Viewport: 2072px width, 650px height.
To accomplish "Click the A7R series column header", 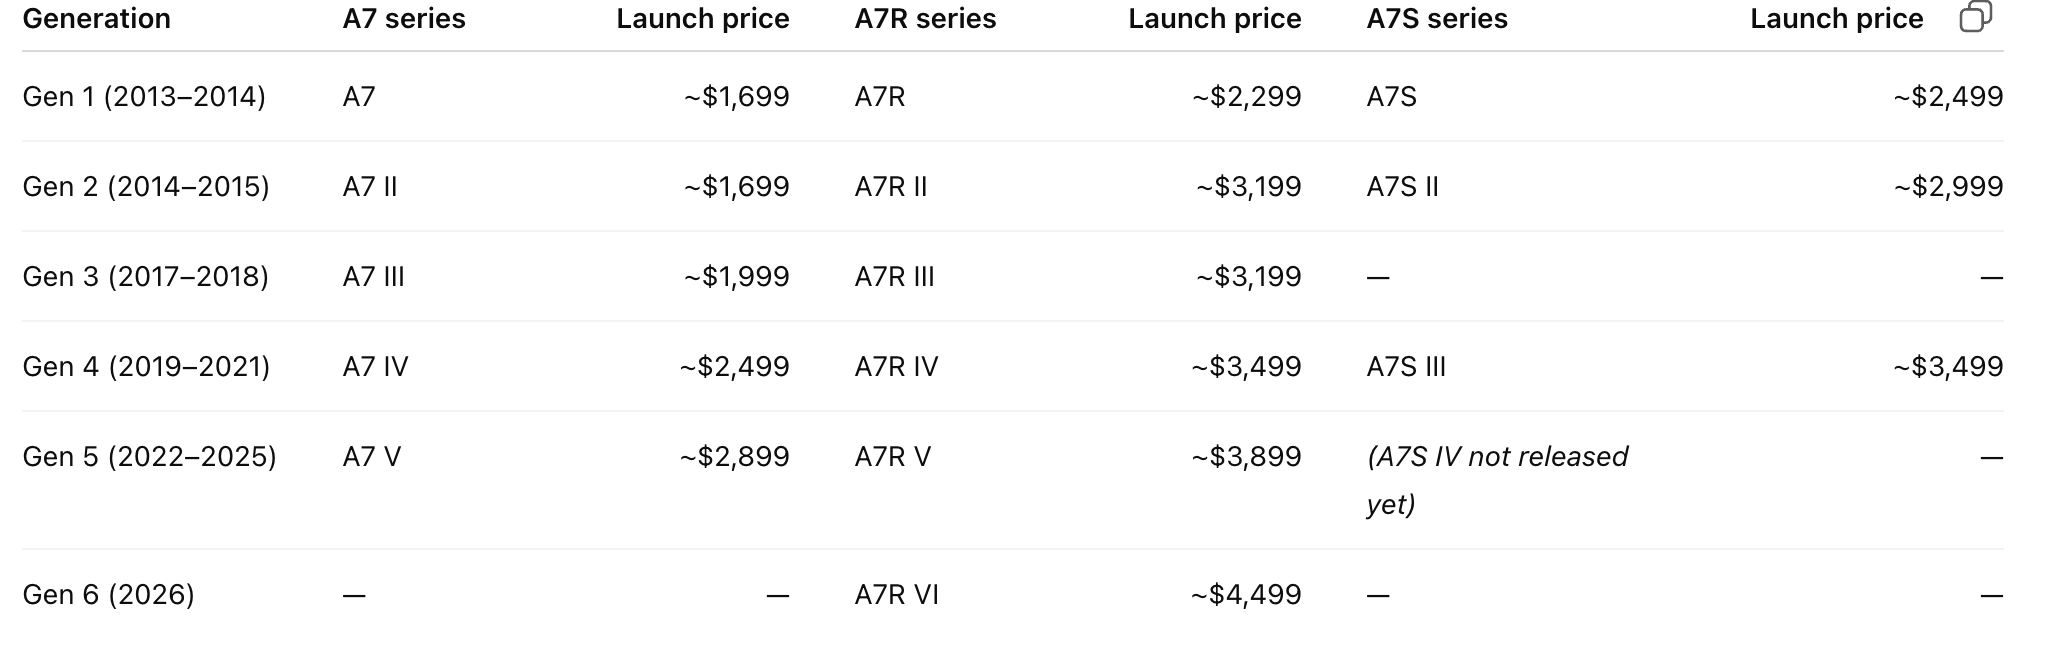I will tap(925, 19).
